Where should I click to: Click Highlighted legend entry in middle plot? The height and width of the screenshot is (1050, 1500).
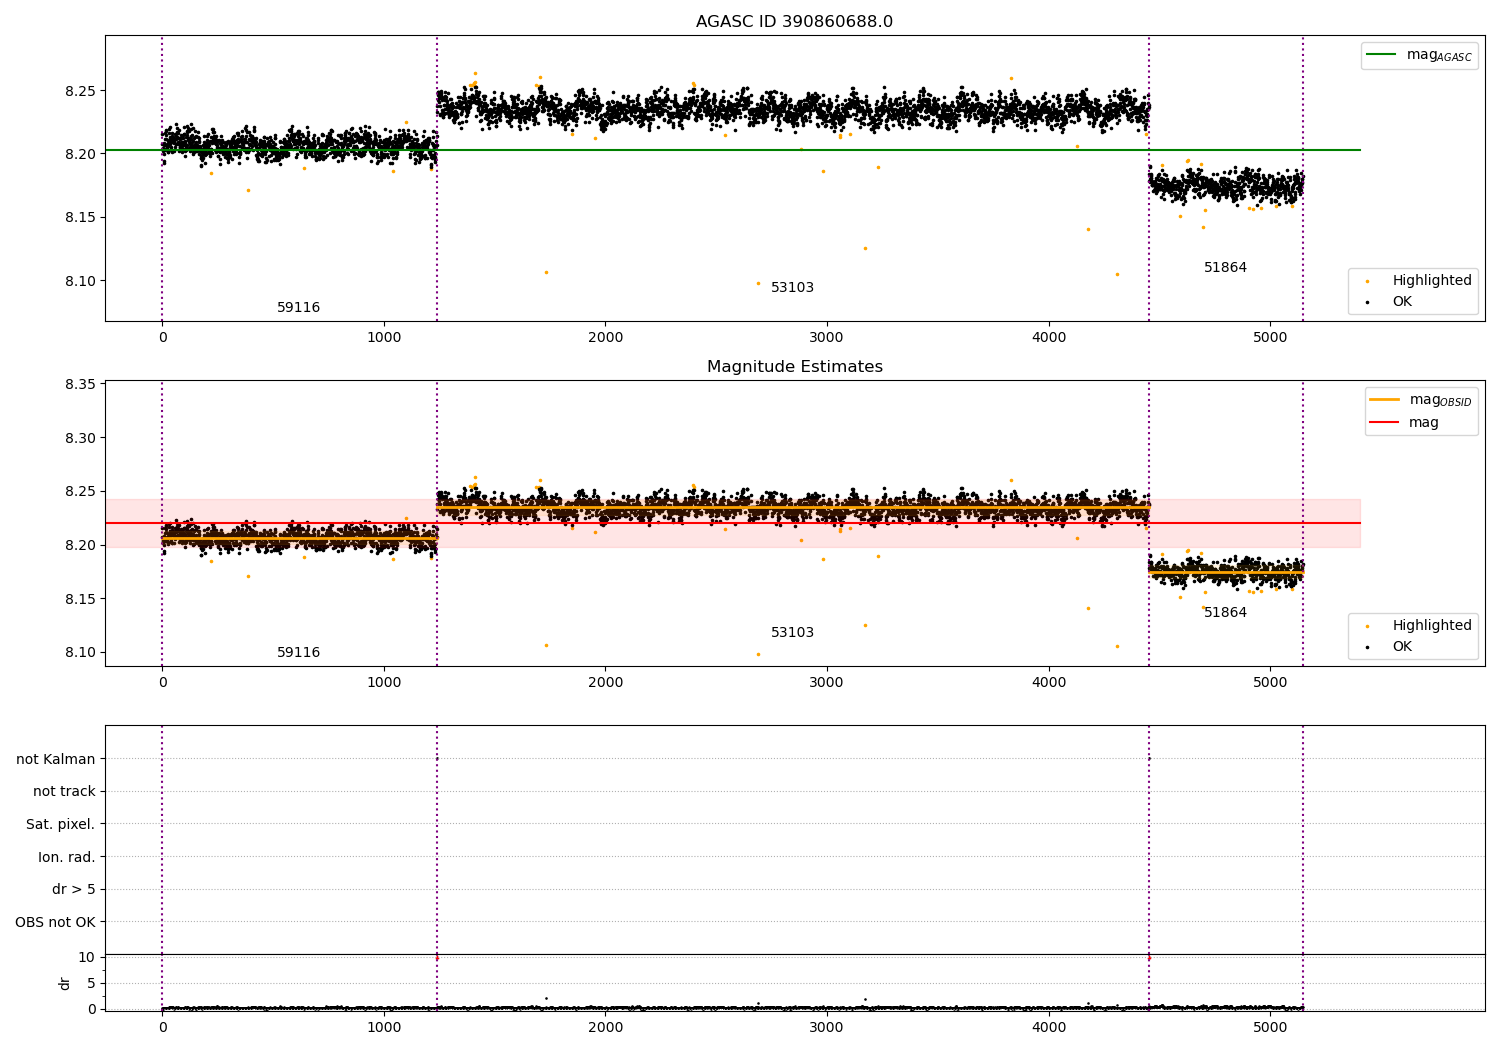(1419, 625)
